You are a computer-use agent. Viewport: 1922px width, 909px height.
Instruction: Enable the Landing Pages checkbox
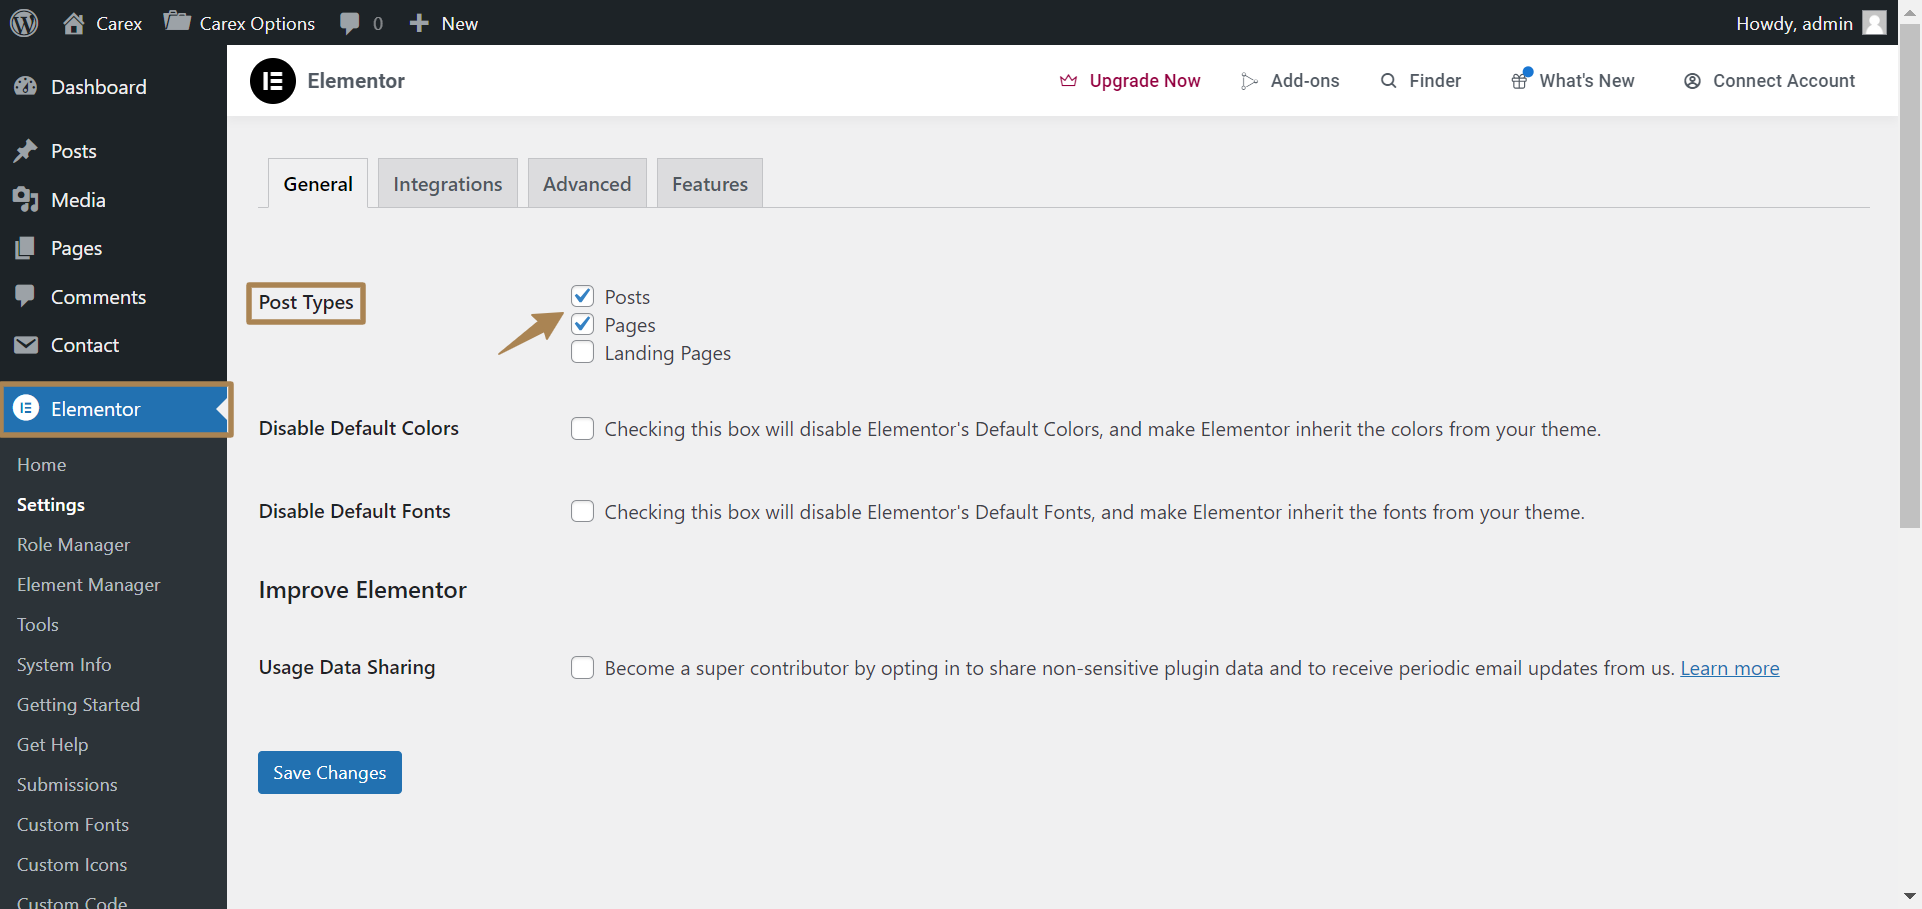583,352
